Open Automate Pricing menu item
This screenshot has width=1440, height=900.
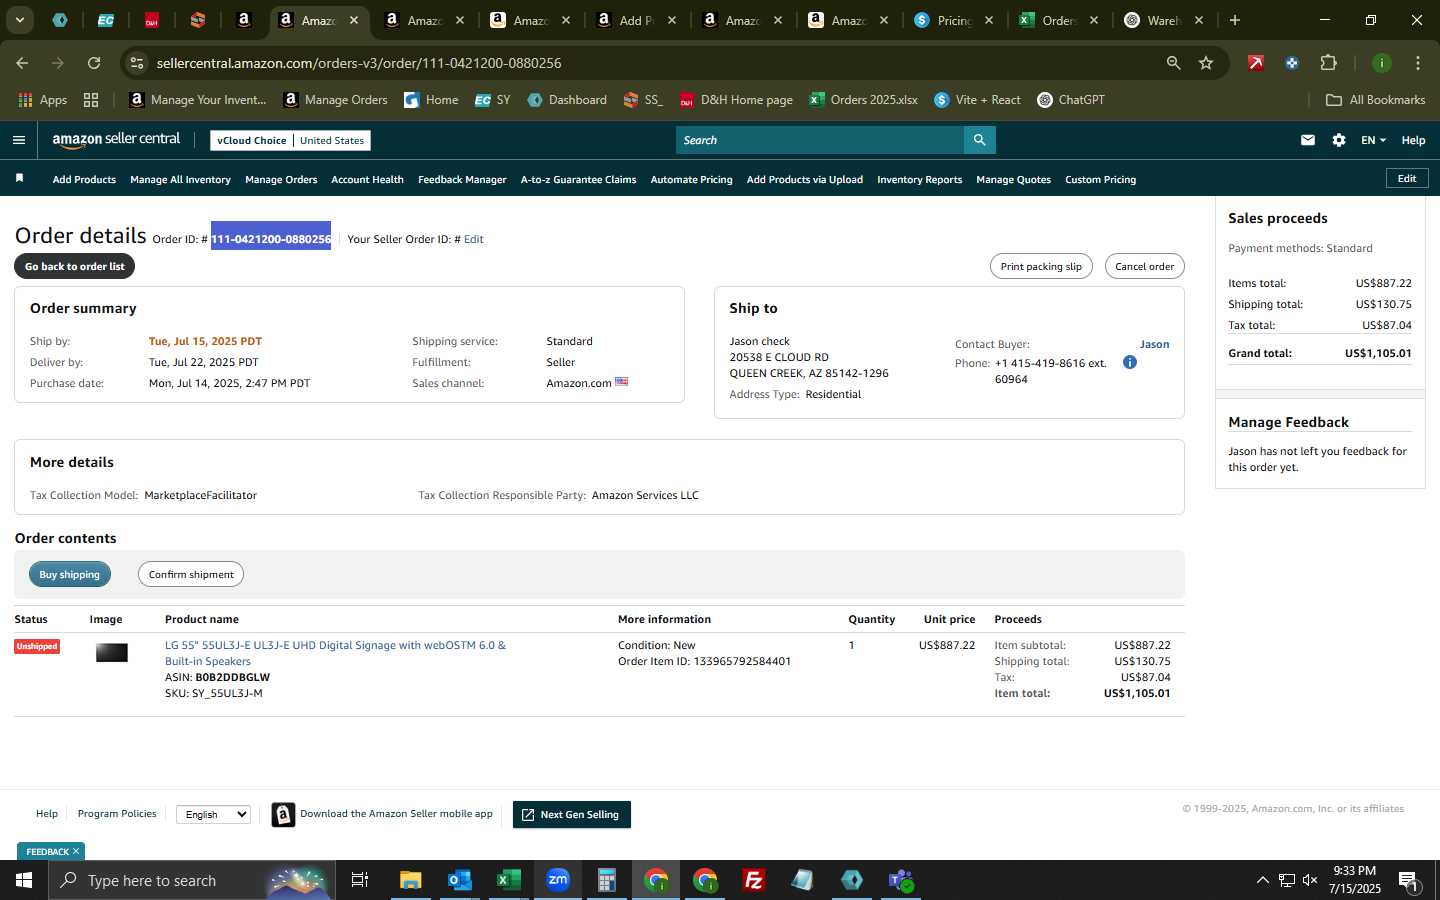coord(691,179)
